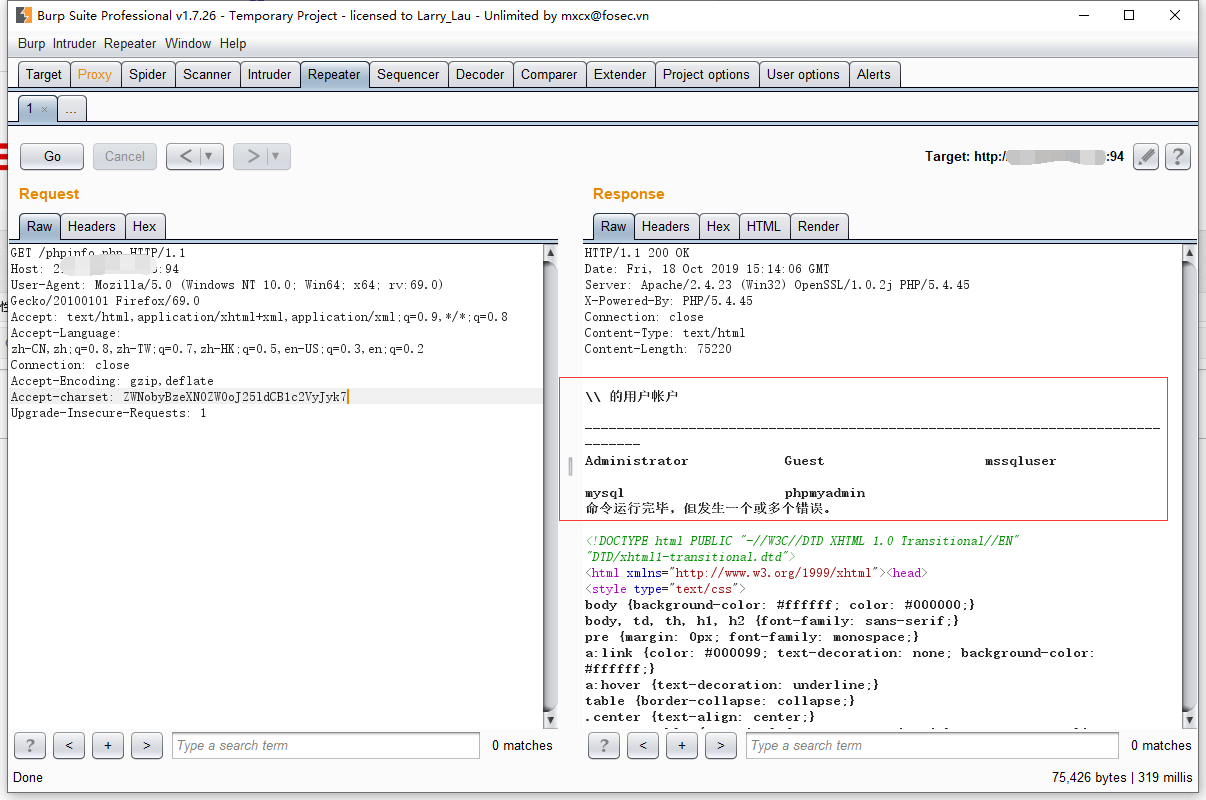Image resolution: width=1206 pixels, height=800 pixels.
Task: Switch to the Extender tab
Action: point(620,74)
